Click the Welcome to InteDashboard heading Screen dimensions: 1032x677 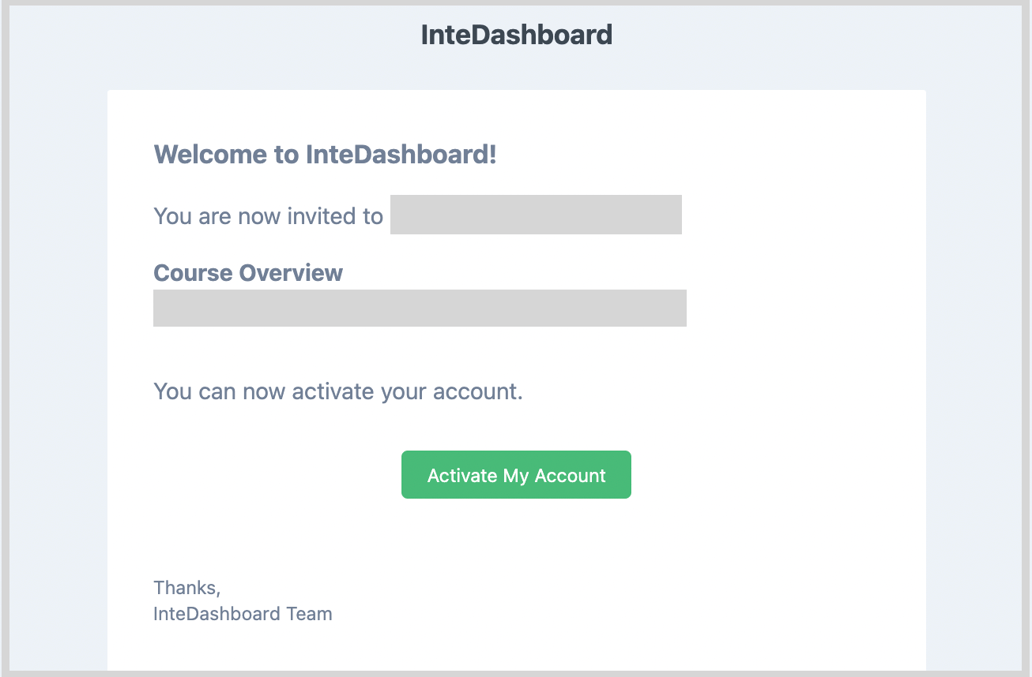[x=325, y=155]
